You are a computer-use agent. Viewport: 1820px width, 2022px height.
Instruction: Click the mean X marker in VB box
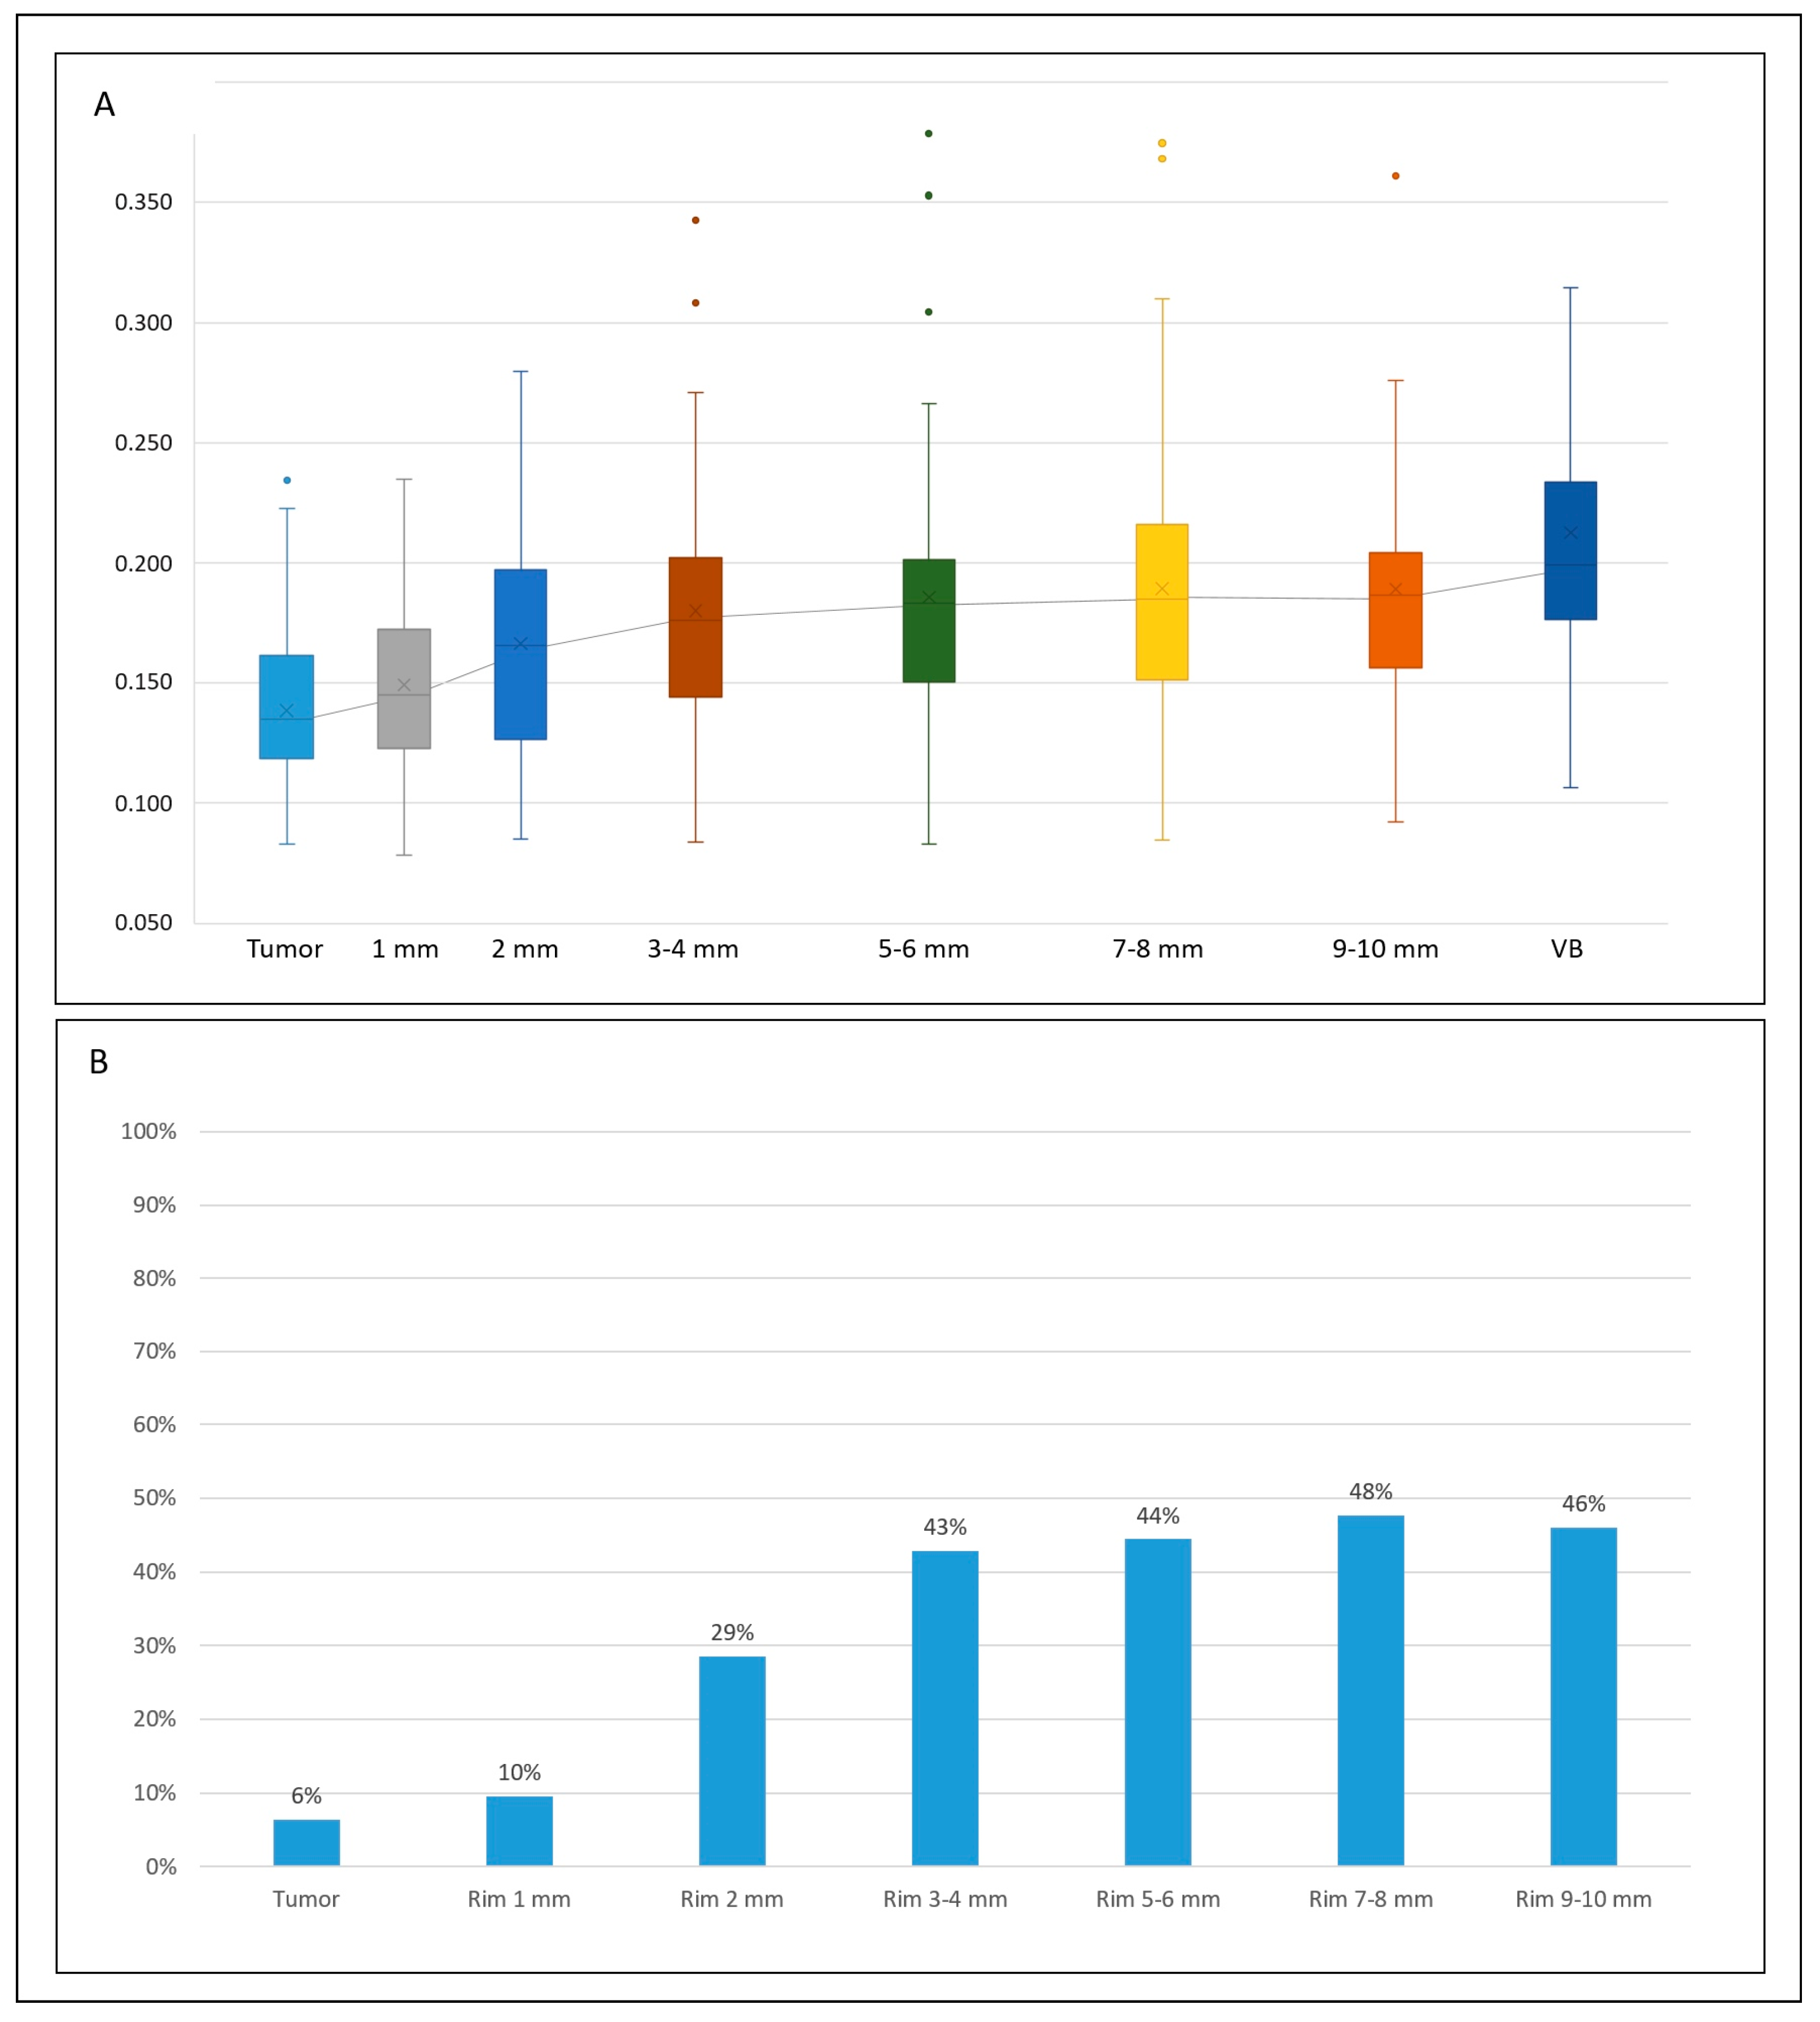coord(1570,533)
